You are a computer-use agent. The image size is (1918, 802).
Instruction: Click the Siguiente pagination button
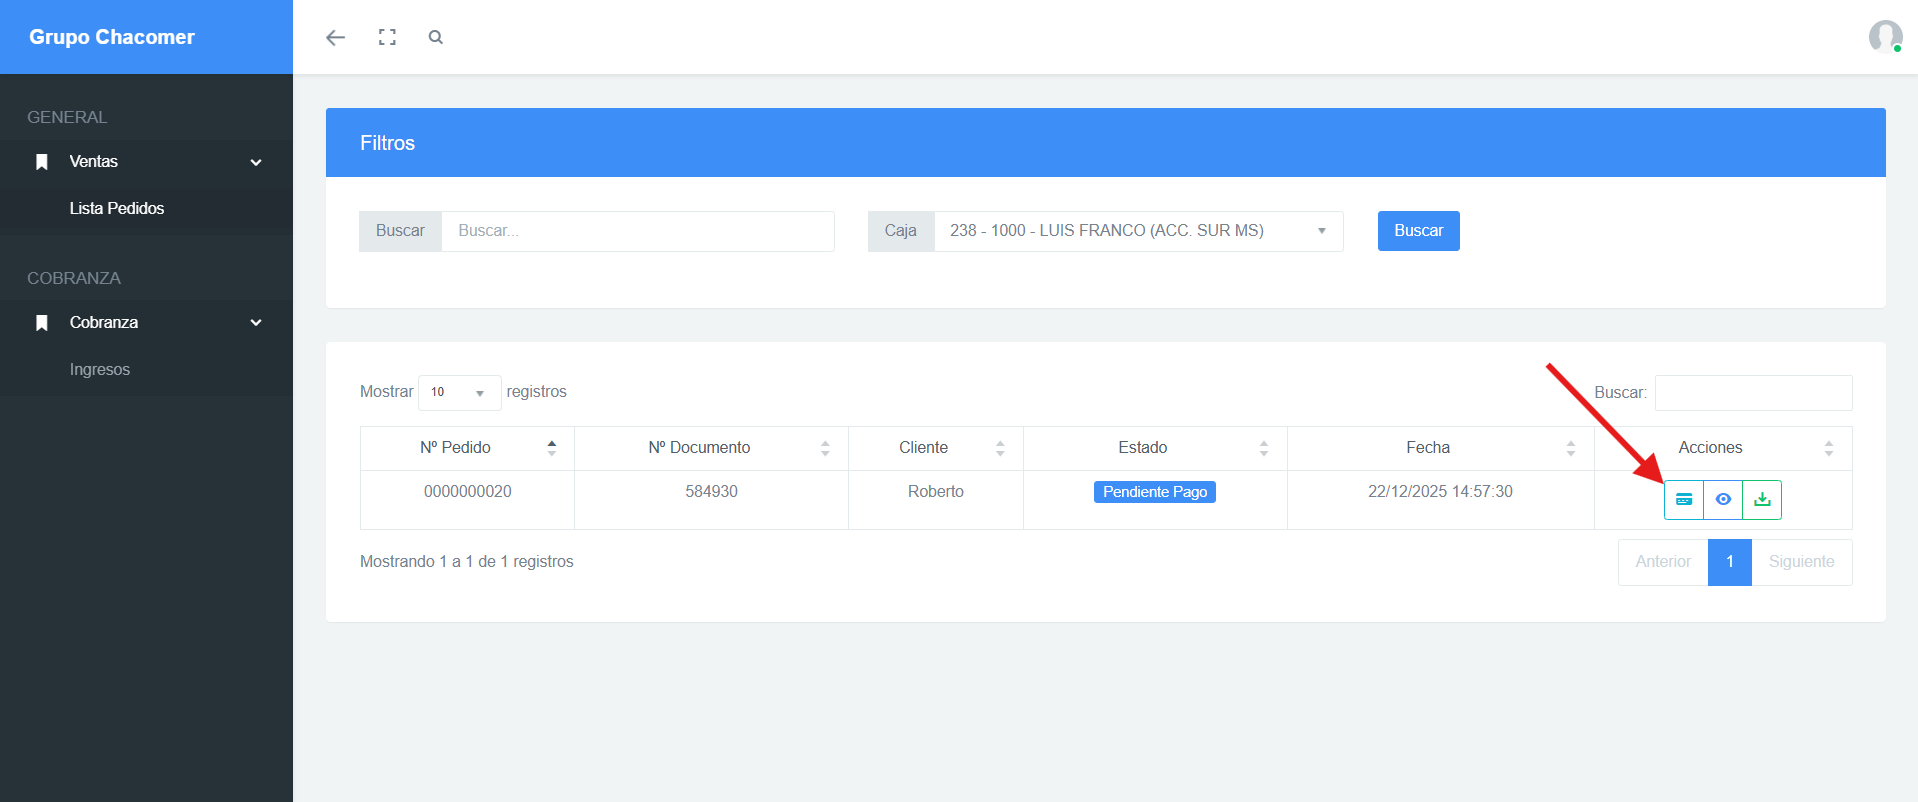click(1801, 562)
